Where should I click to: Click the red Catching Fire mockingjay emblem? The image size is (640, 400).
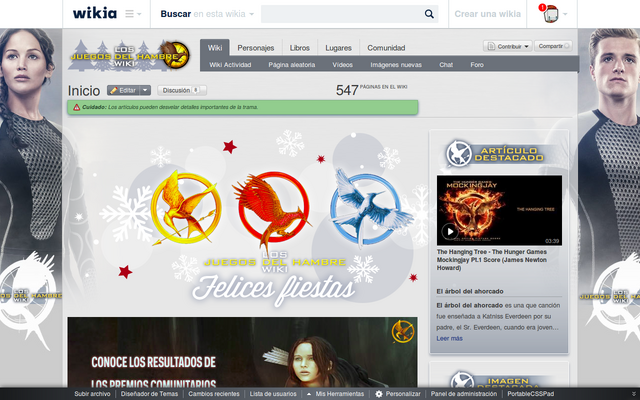tap(272, 209)
